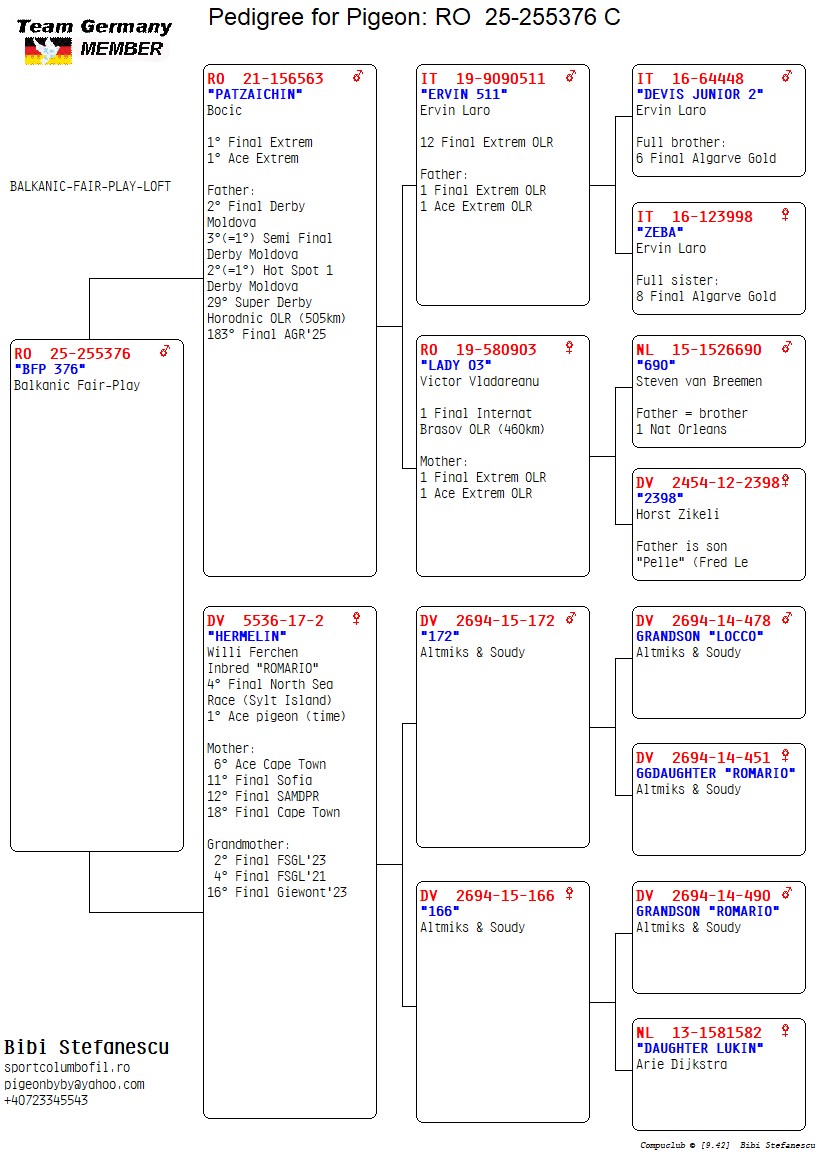816x1172 pixels.
Task: Click female symbol on HERMELIN box
Action: 356,618
